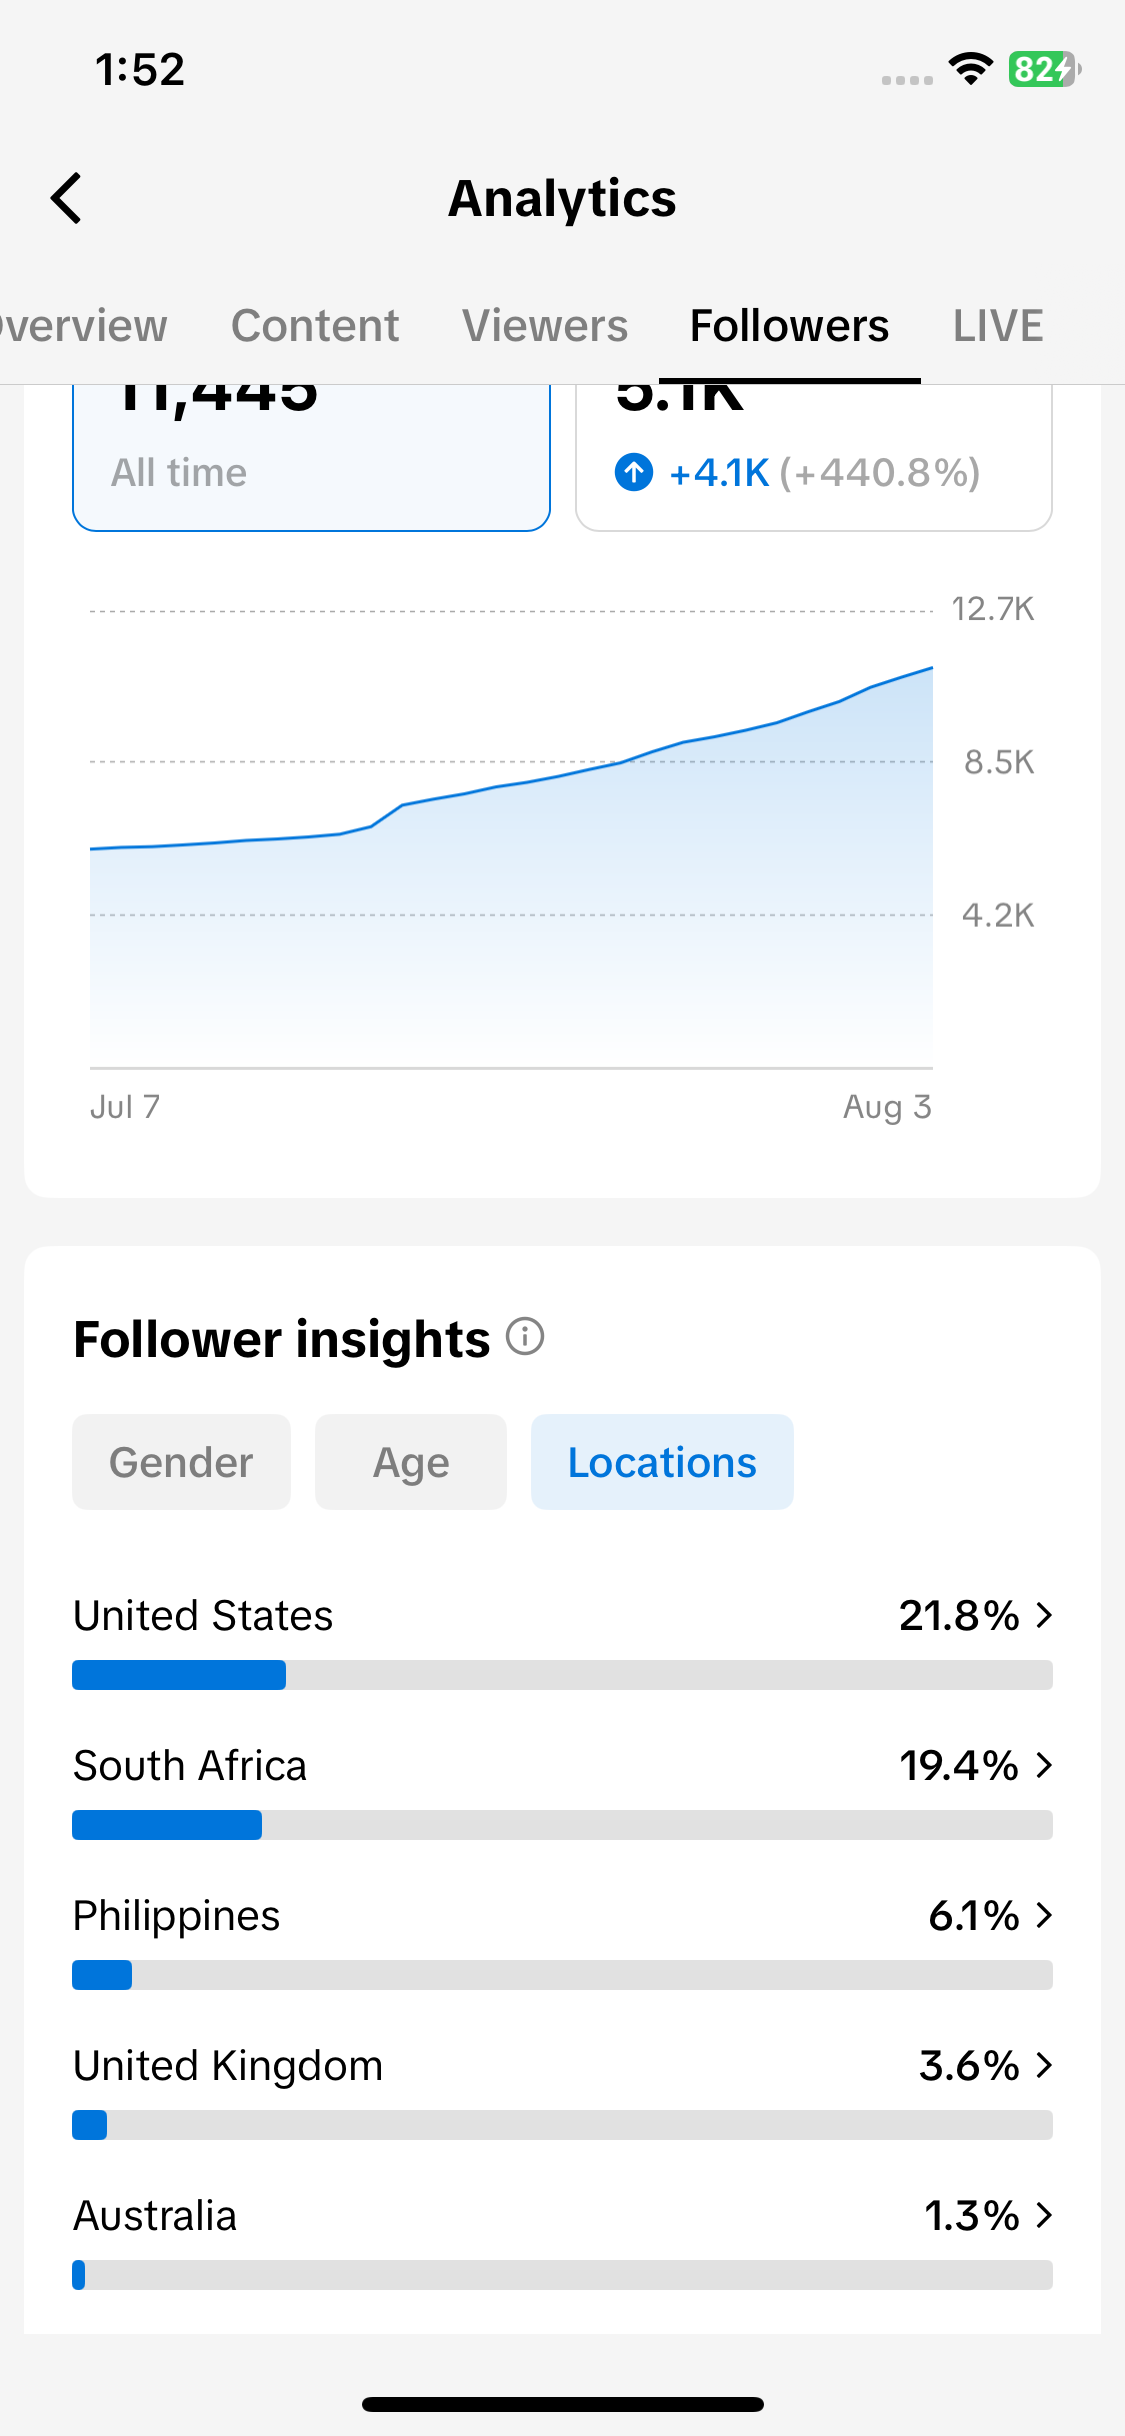Select the Locations insights filter

point(662,1462)
